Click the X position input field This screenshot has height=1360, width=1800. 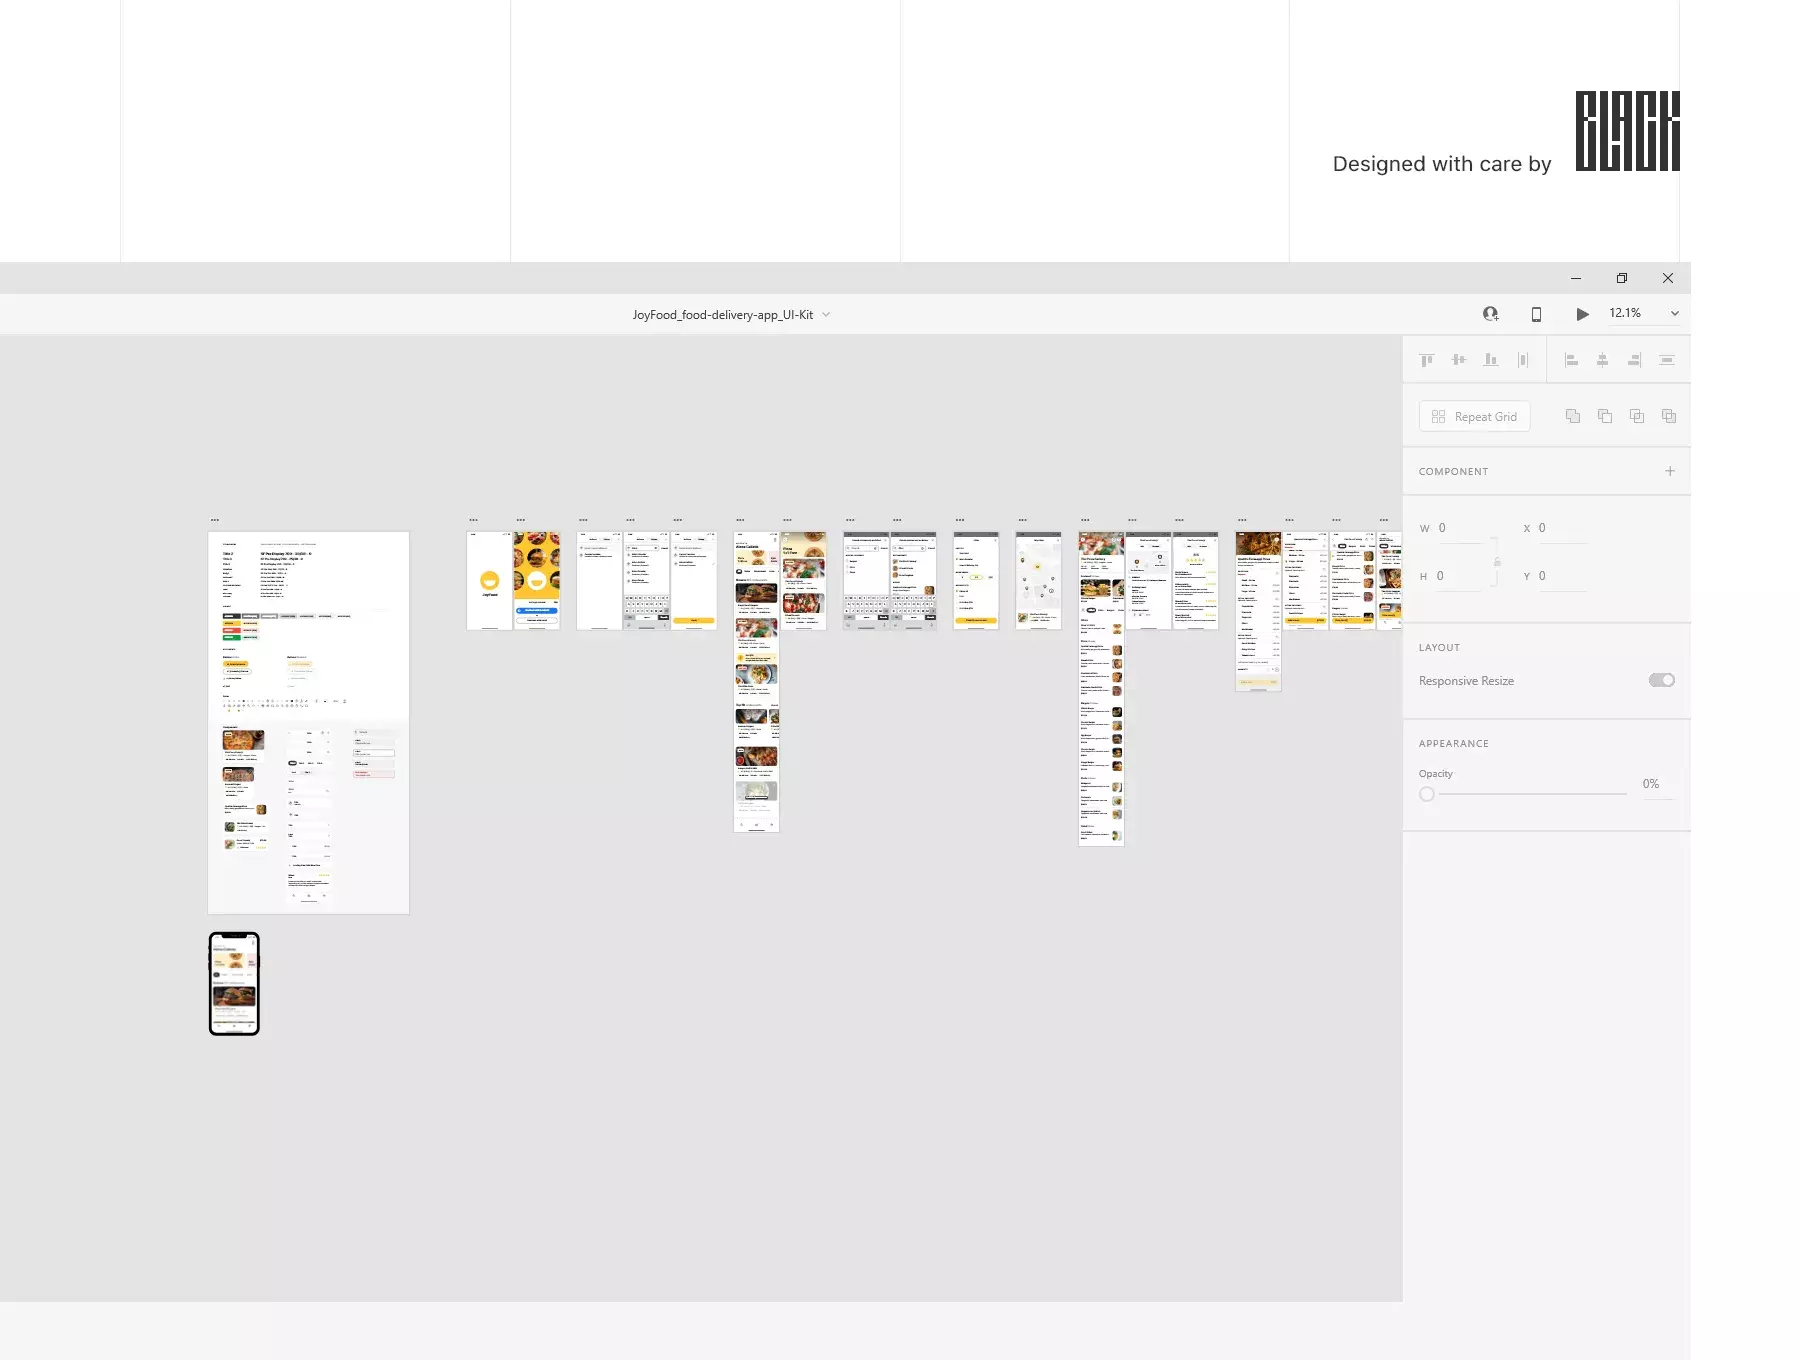coord(1563,528)
